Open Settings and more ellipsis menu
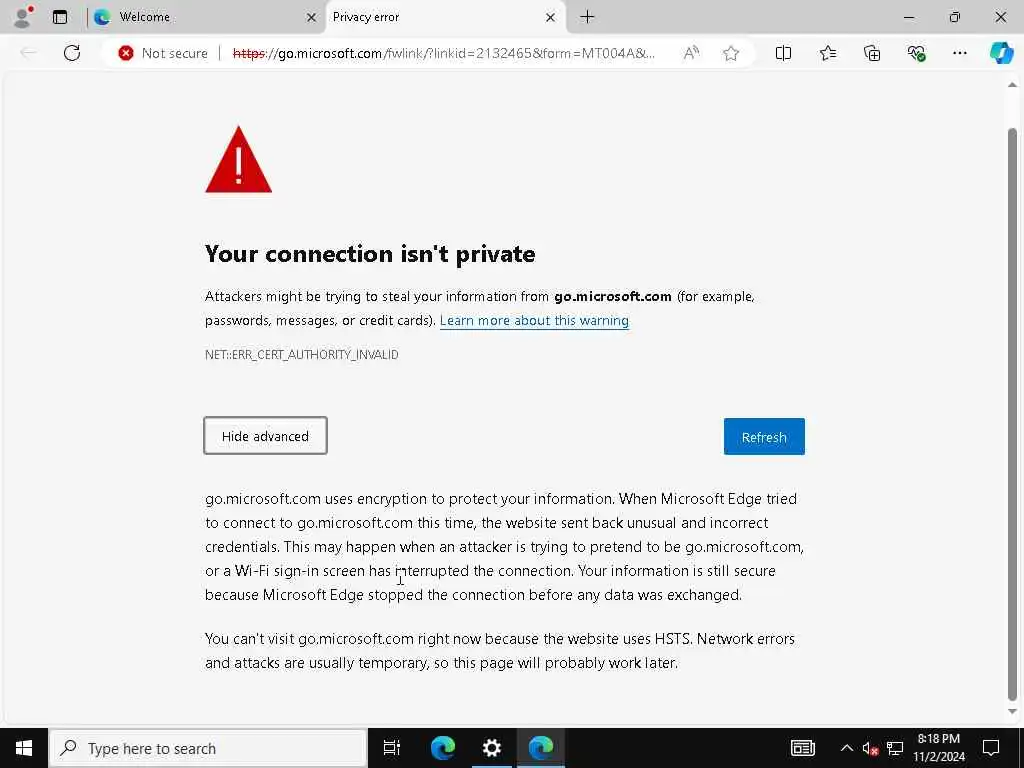 click(x=960, y=53)
